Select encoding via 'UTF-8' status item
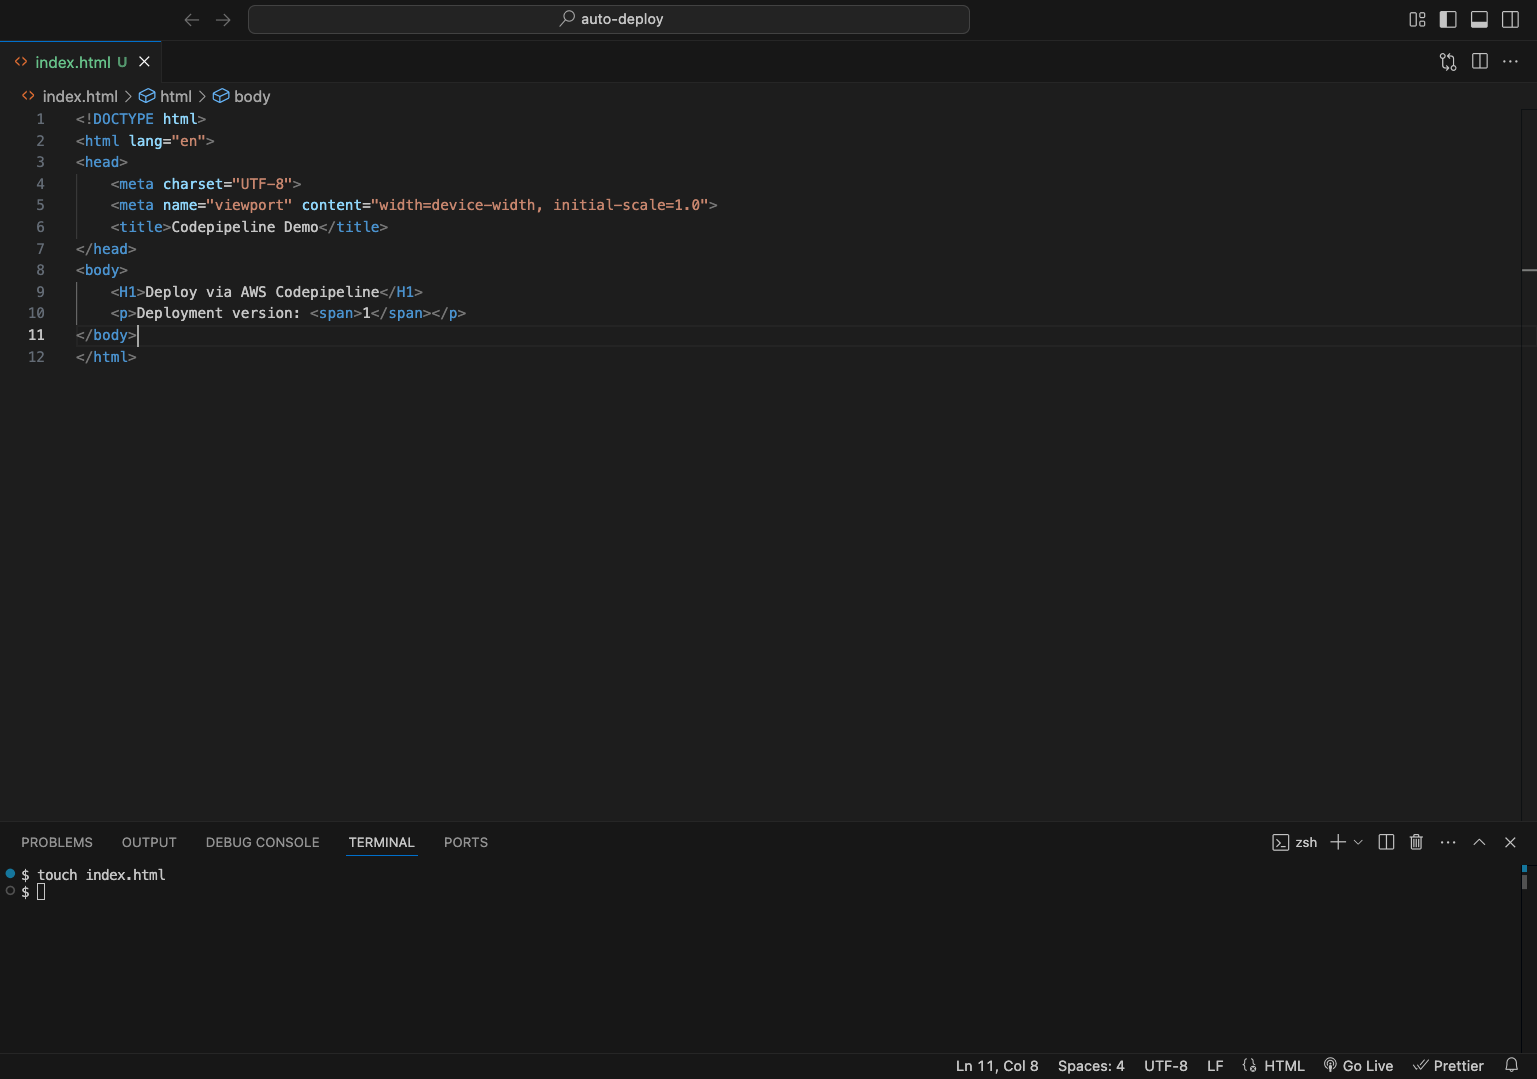The height and width of the screenshot is (1079, 1537). [x=1166, y=1066]
